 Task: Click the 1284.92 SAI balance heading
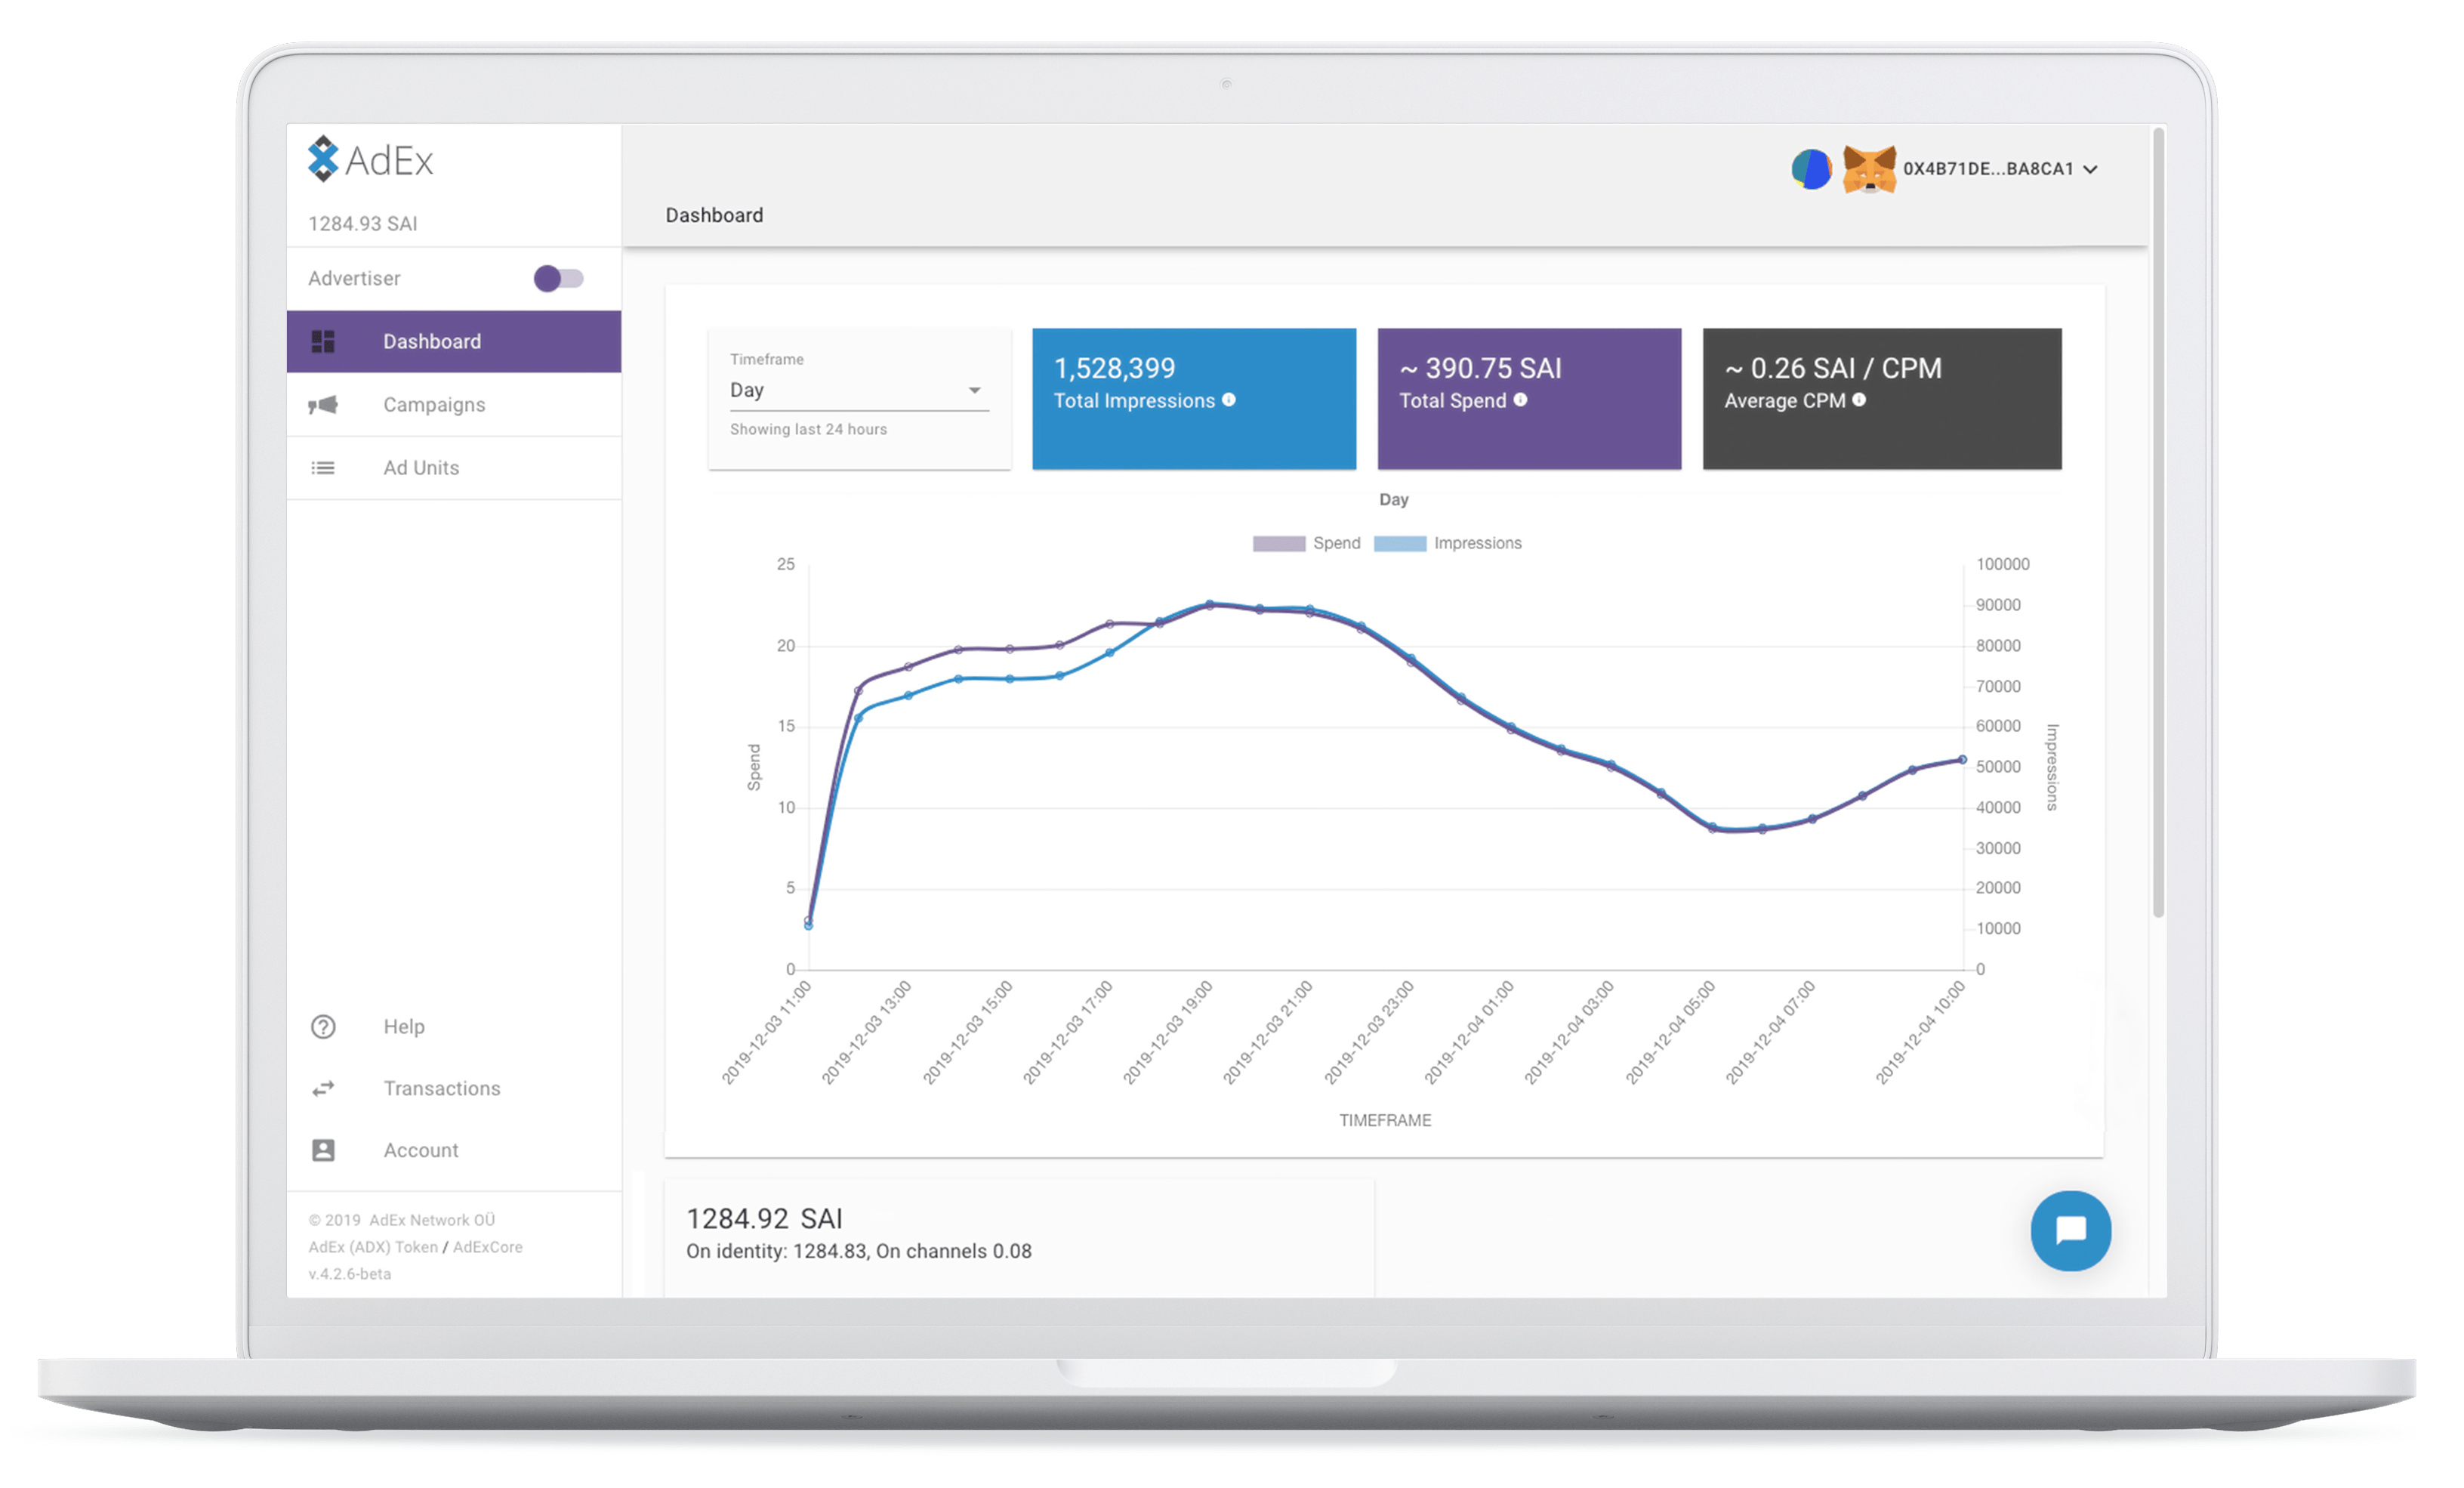click(x=764, y=1219)
